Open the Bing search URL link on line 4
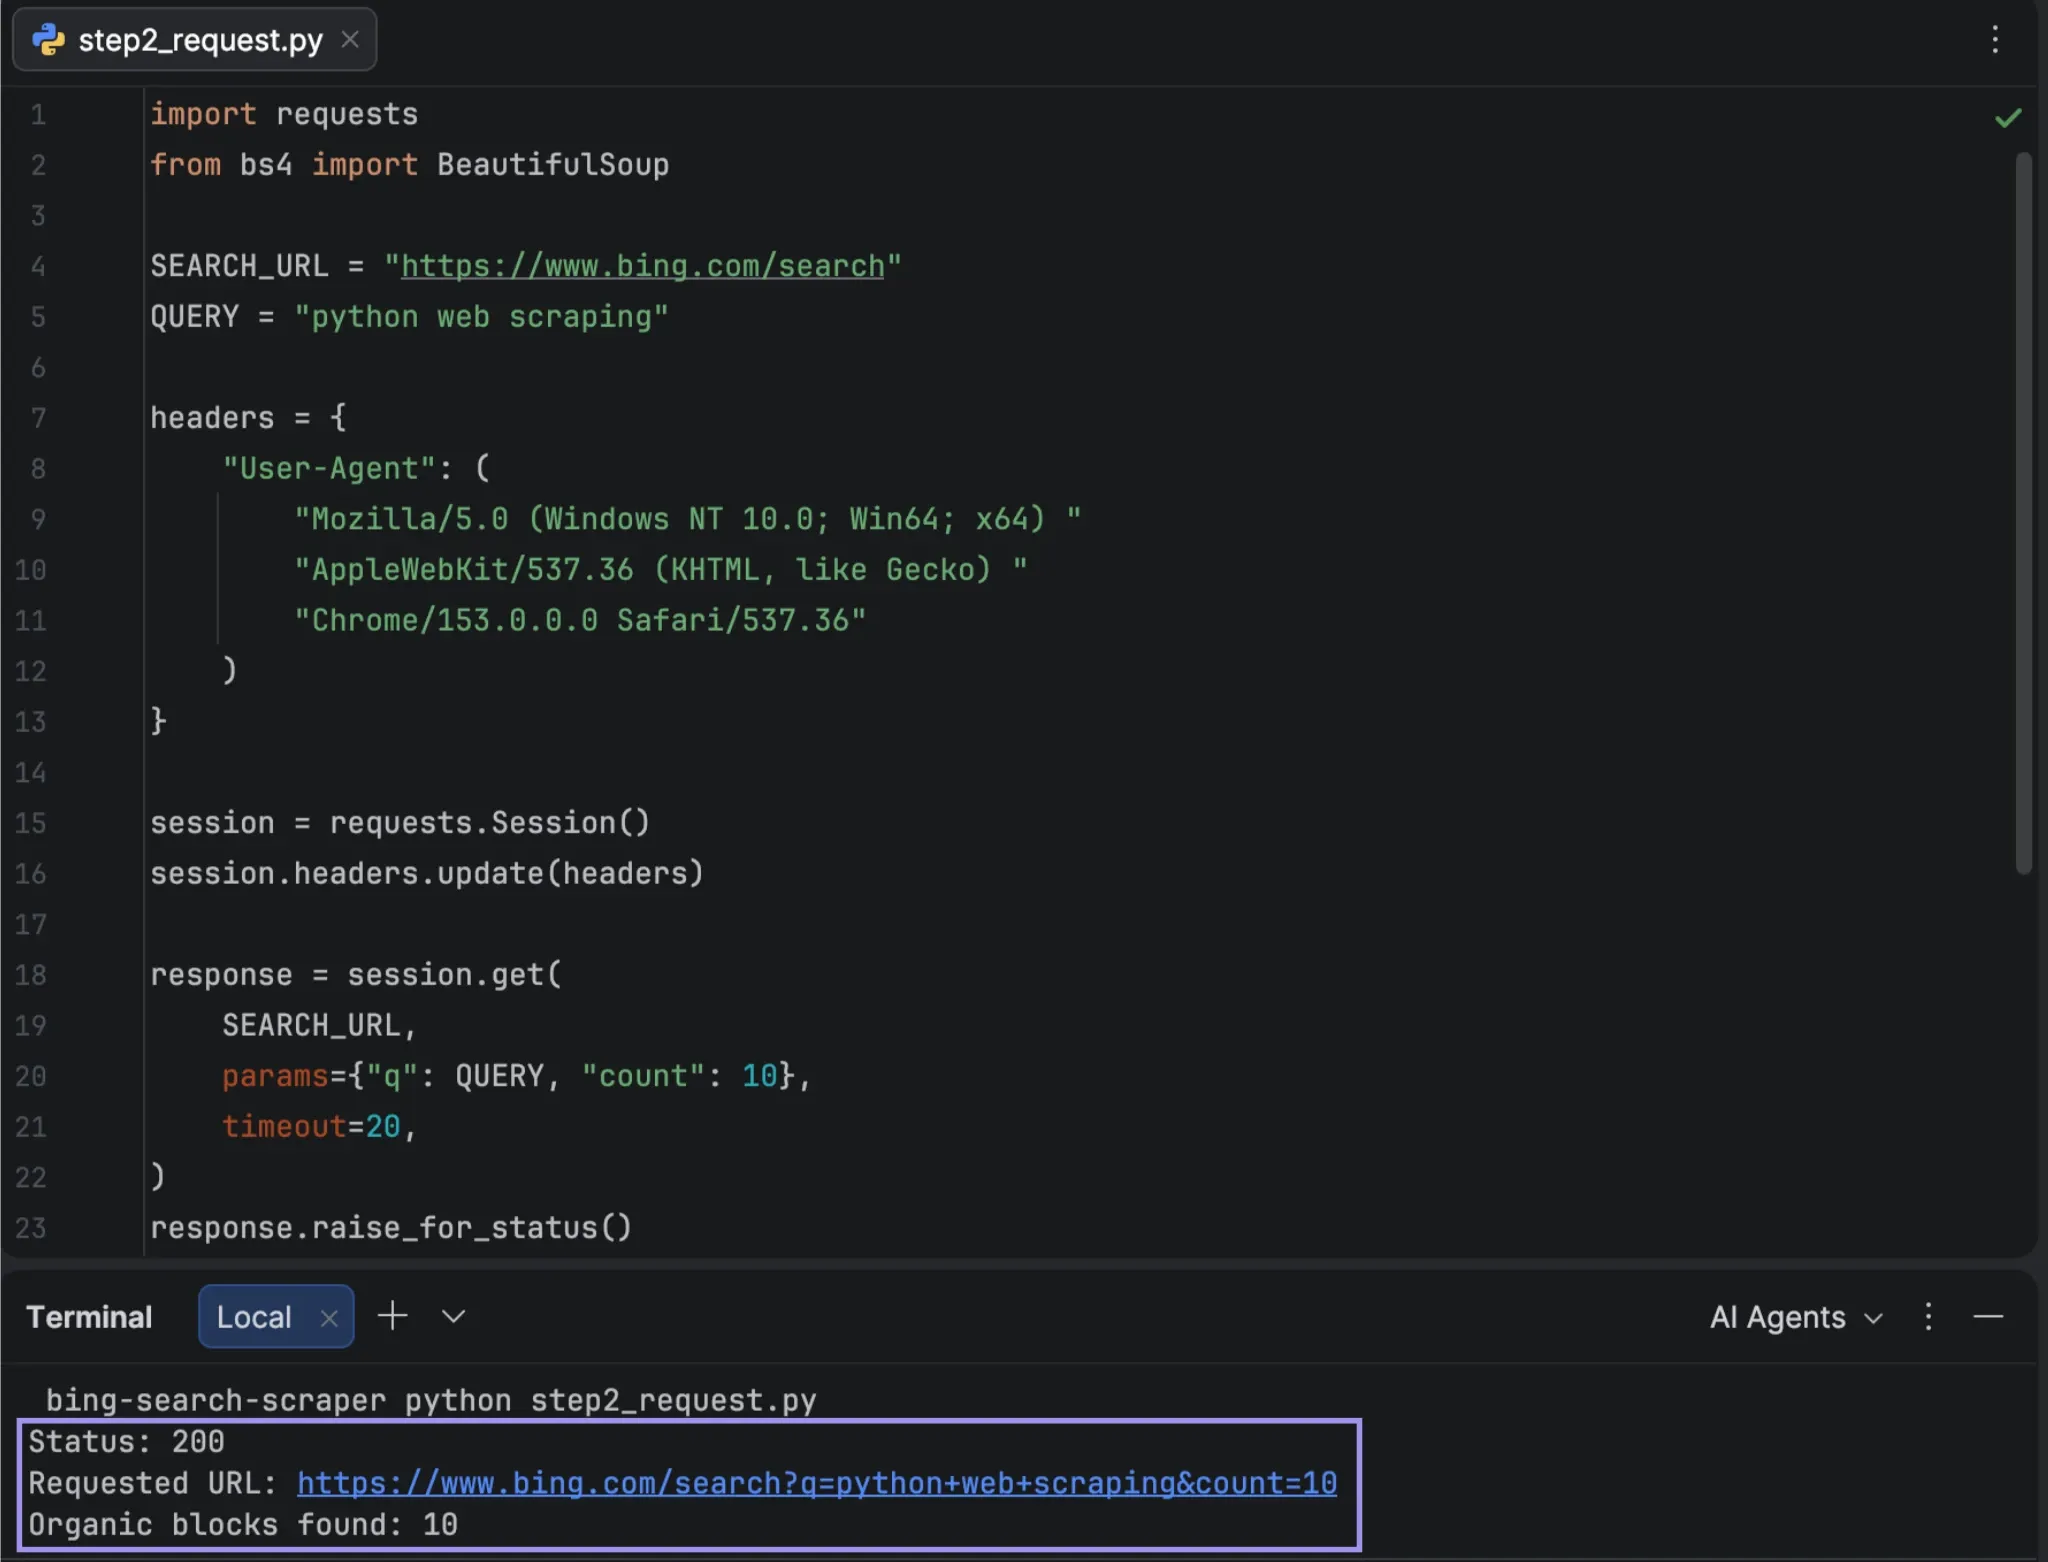The image size is (2048, 1562). (643, 266)
